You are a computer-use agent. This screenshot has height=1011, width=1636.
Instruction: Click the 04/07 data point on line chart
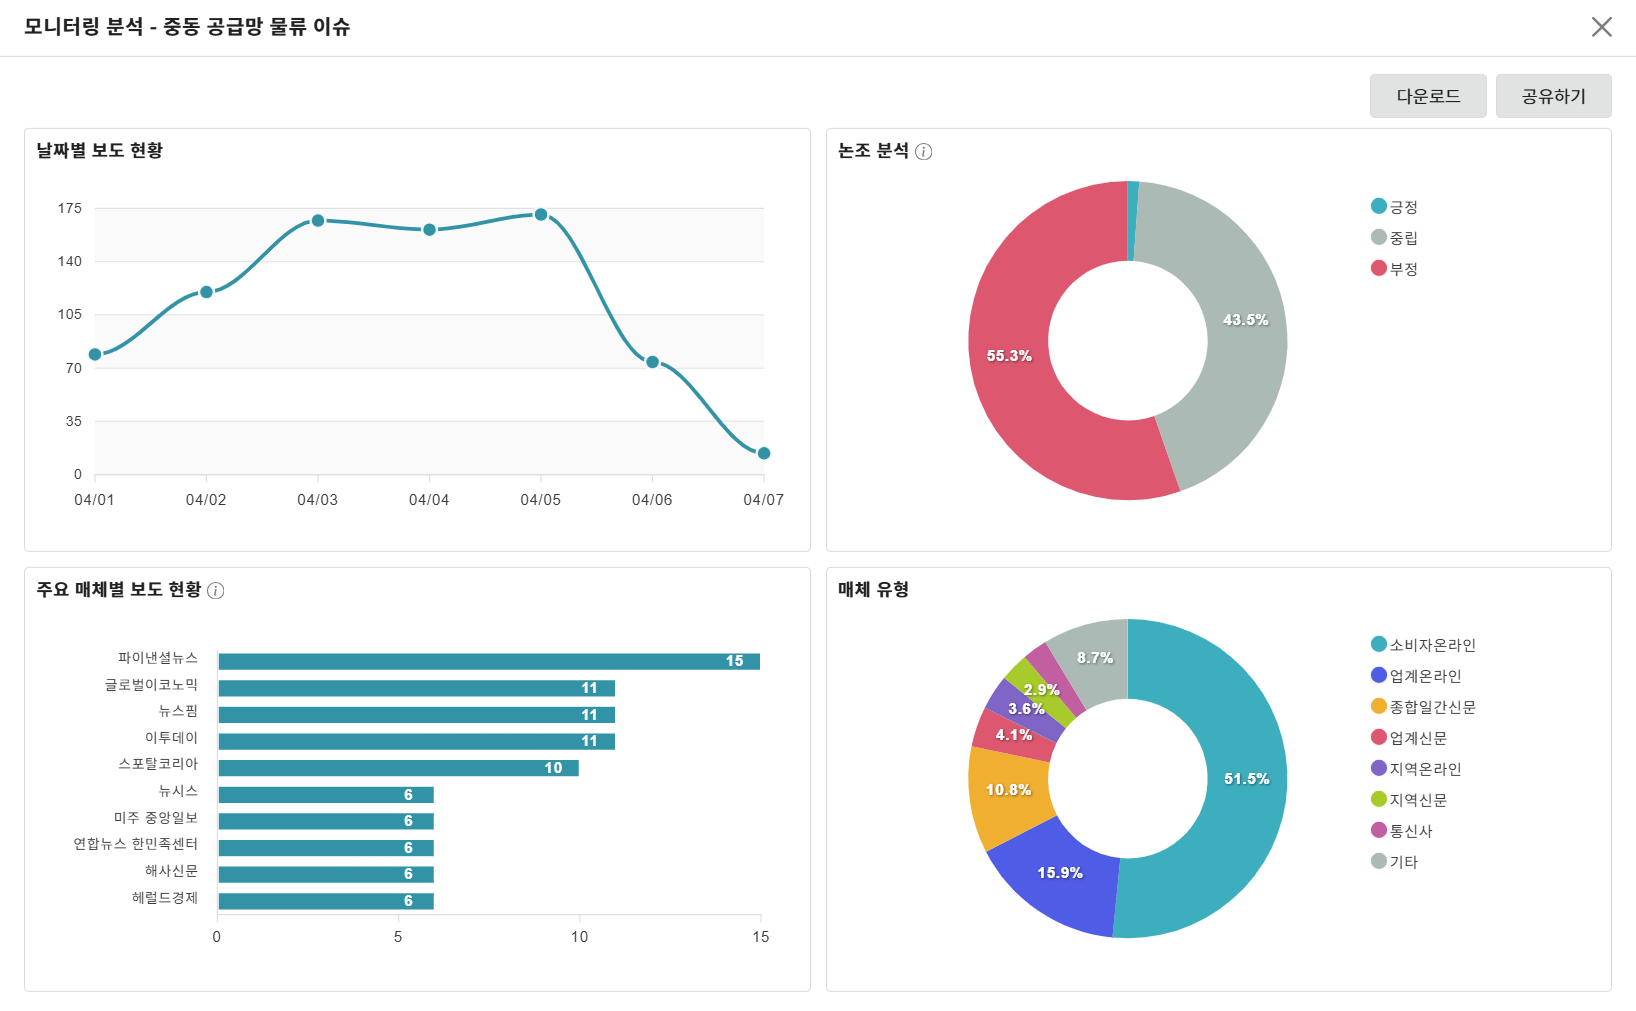pos(764,454)
